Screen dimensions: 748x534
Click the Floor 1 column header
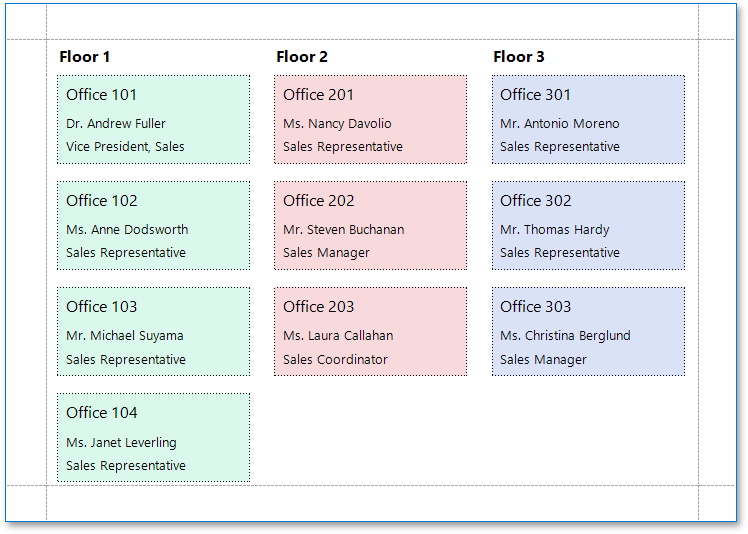(85, 57)
